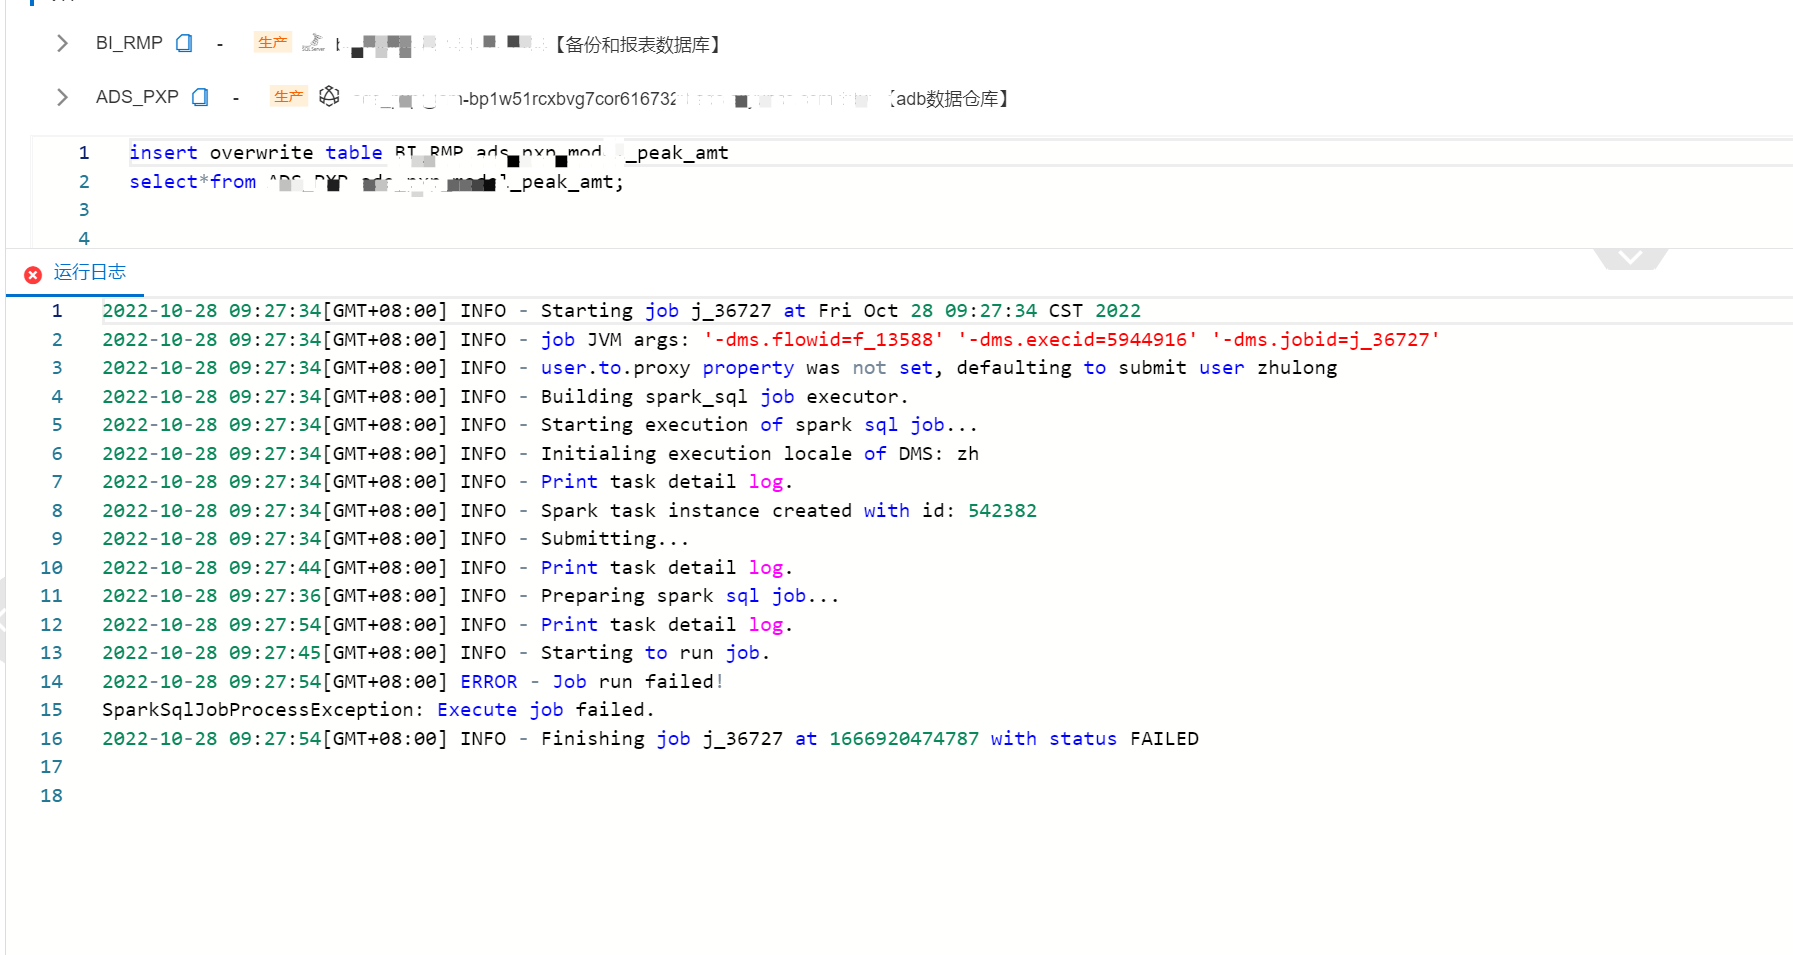Screen dimensions: 1793x955
Task: Click the 【adb数据仓库】 description
Action: 947,99
